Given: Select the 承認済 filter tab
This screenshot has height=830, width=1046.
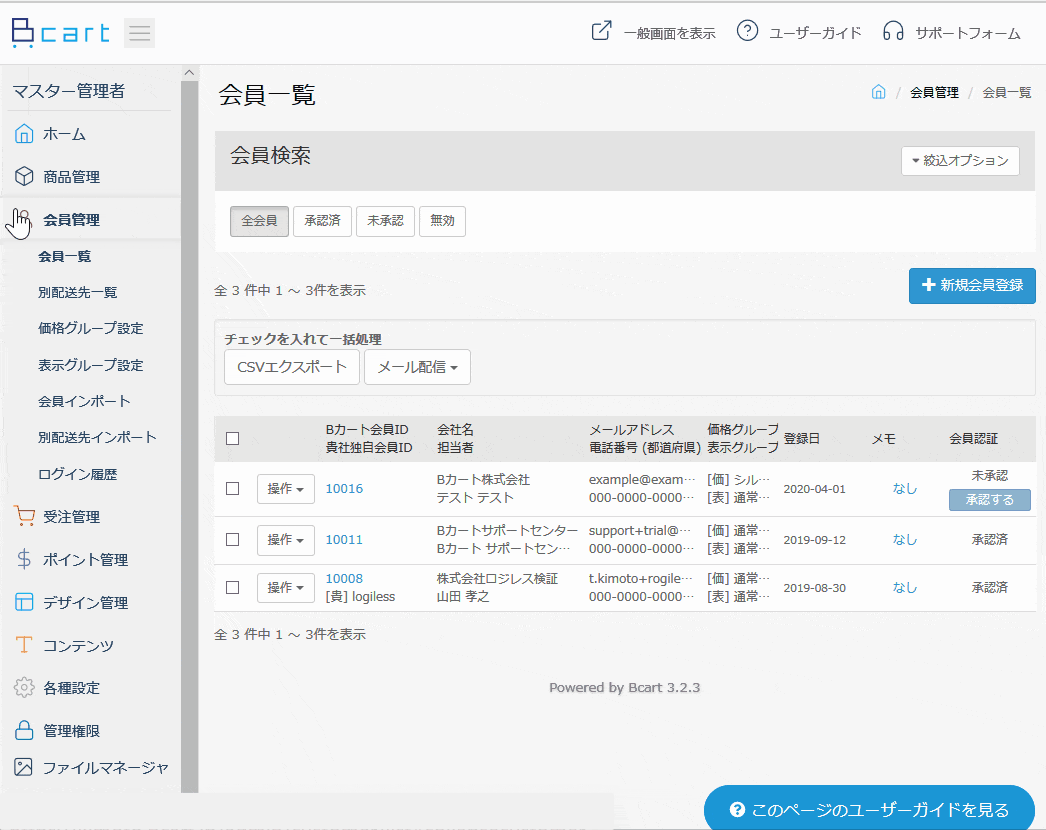Looking at the screenshot, I should 322,221.
